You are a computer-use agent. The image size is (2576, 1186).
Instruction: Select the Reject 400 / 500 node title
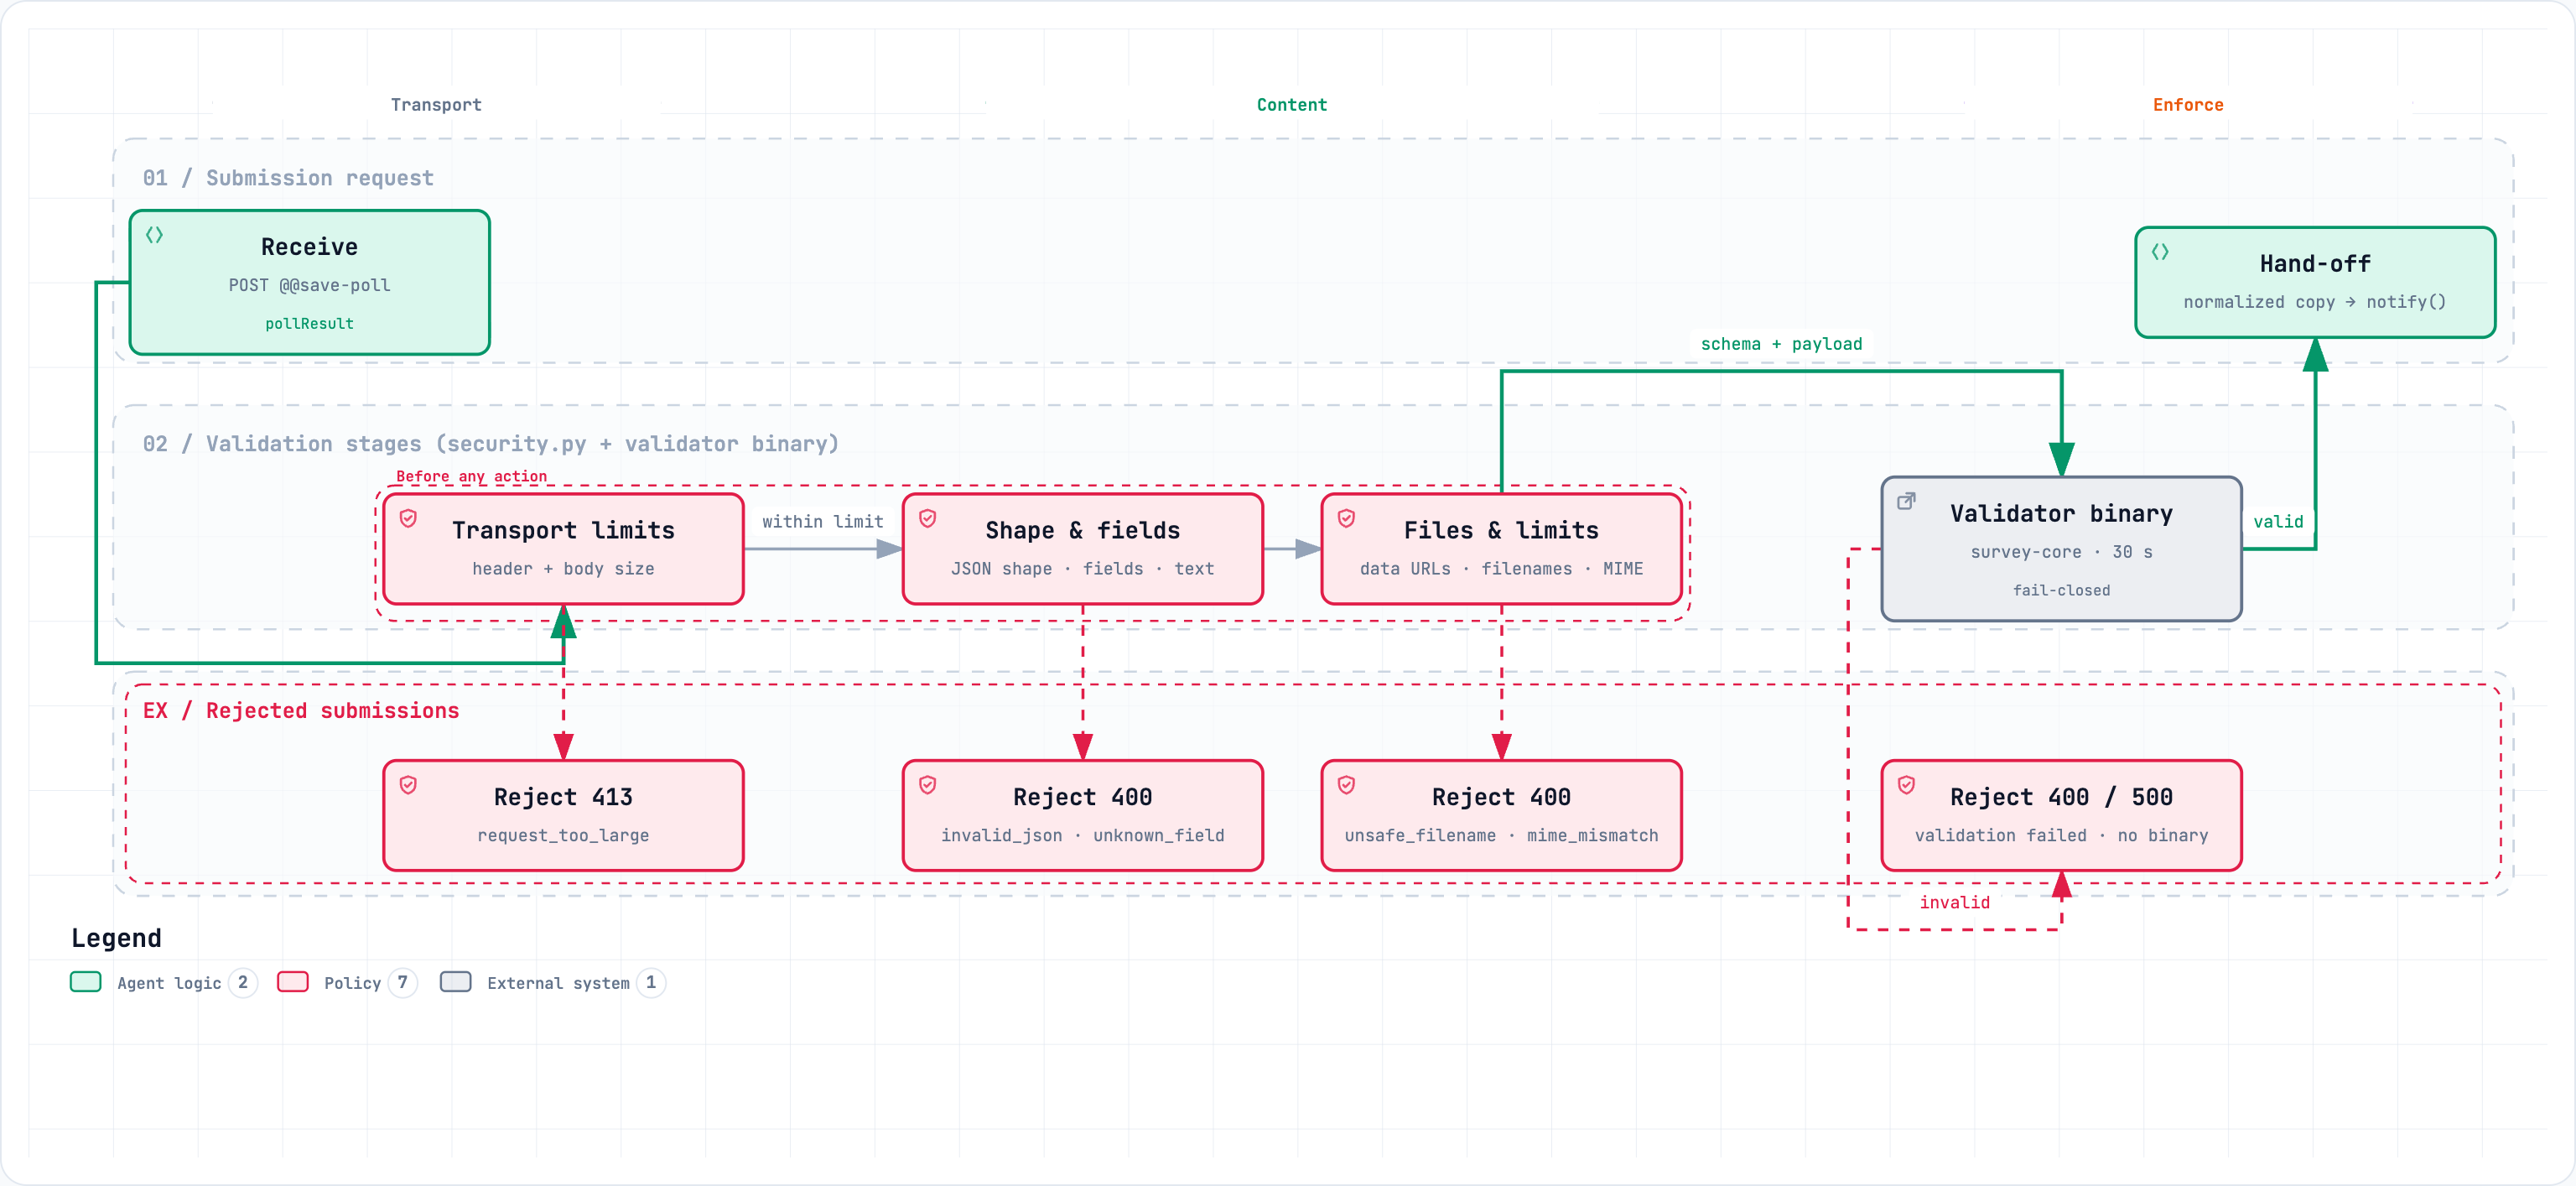click(2061, 797)
